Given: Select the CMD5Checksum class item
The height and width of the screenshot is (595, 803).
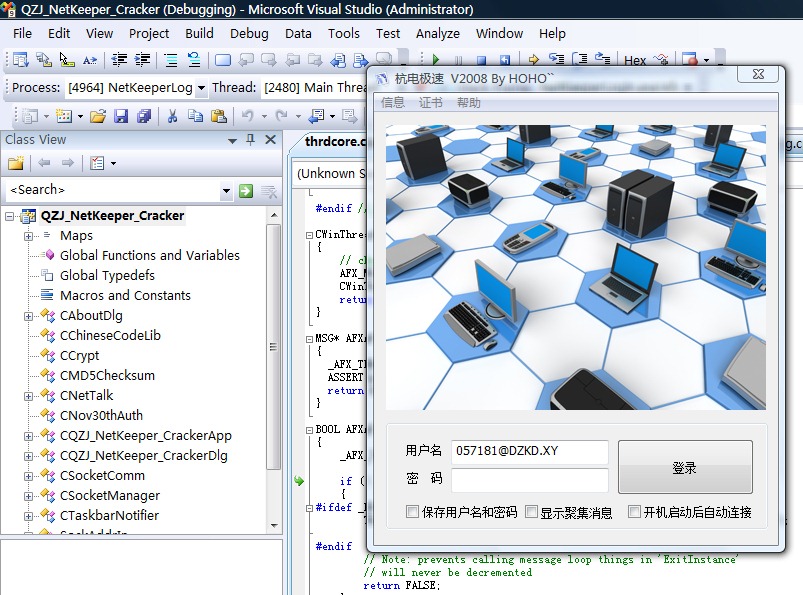Looking at the screenshot, I should click(x=107, y=375).
